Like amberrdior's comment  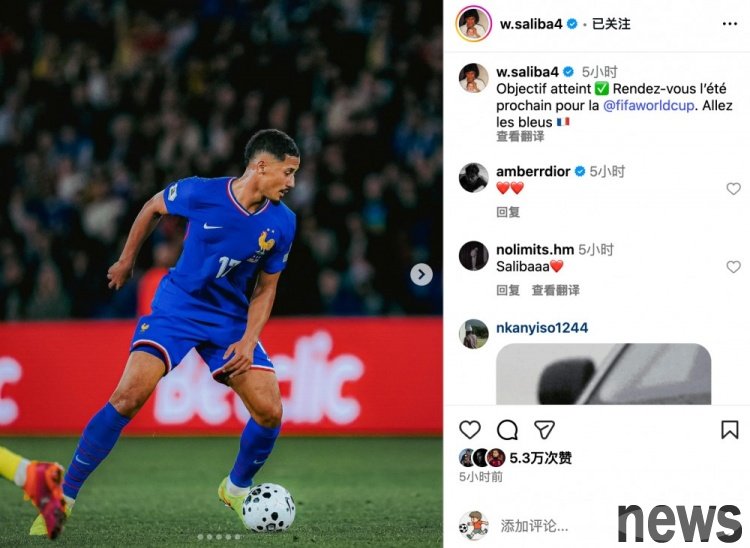coord(733,188)
